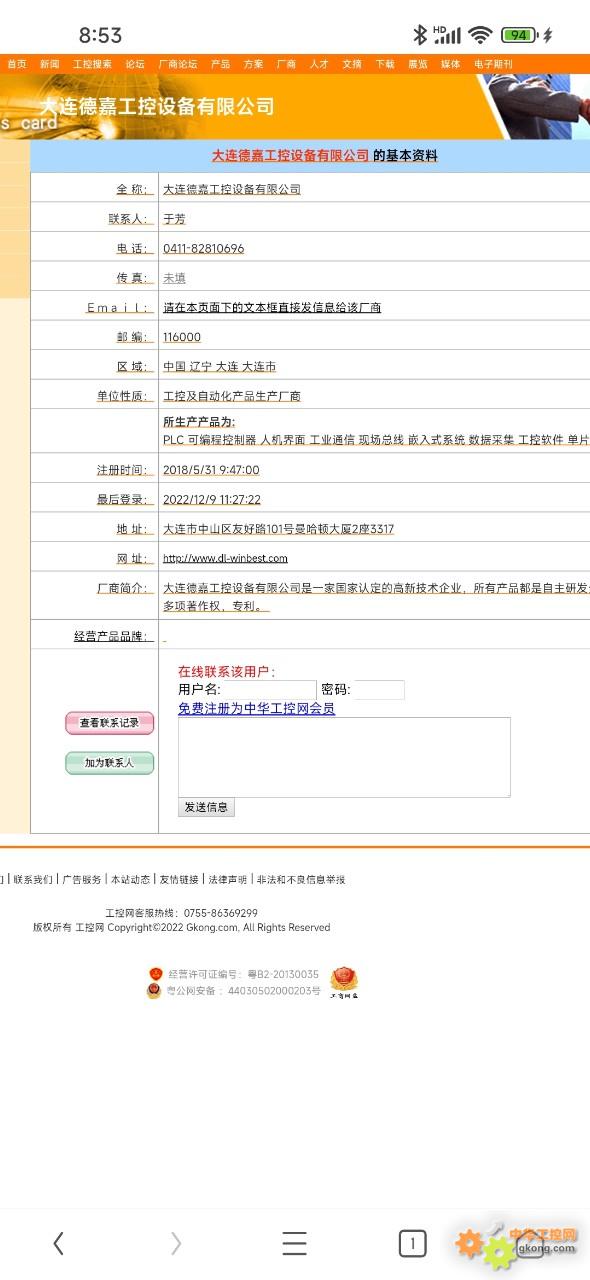Click the 粤公网安备 badge icon
The image size is (590, 1280).
pos(154,991)
